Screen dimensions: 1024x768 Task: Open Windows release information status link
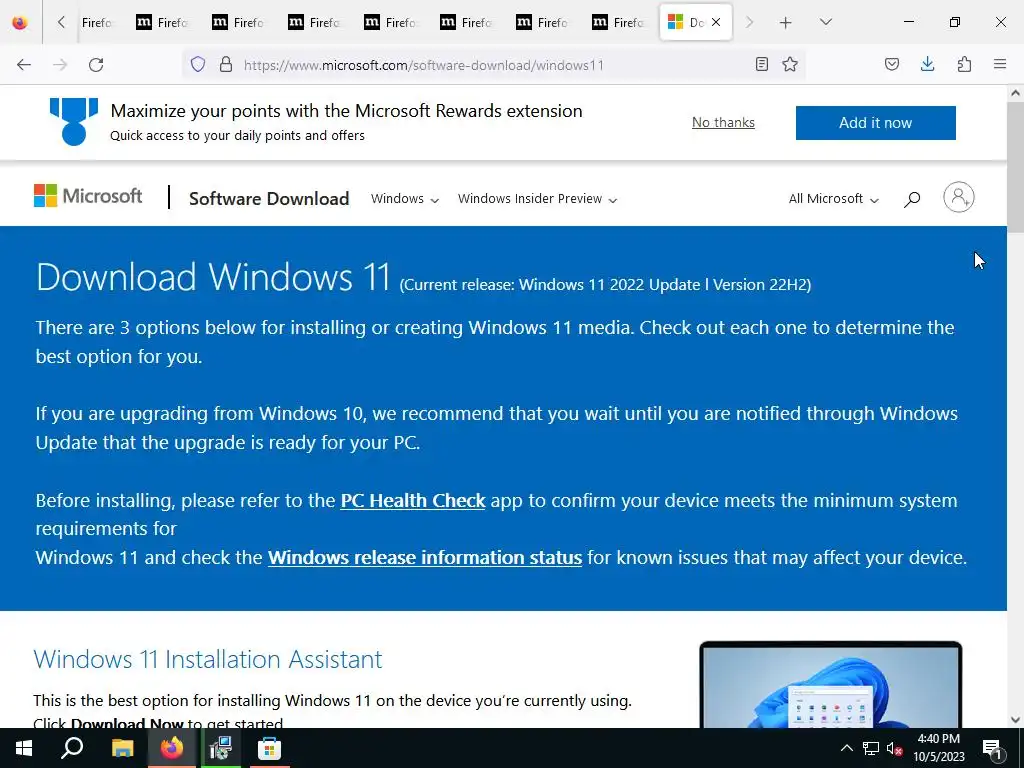424,557
